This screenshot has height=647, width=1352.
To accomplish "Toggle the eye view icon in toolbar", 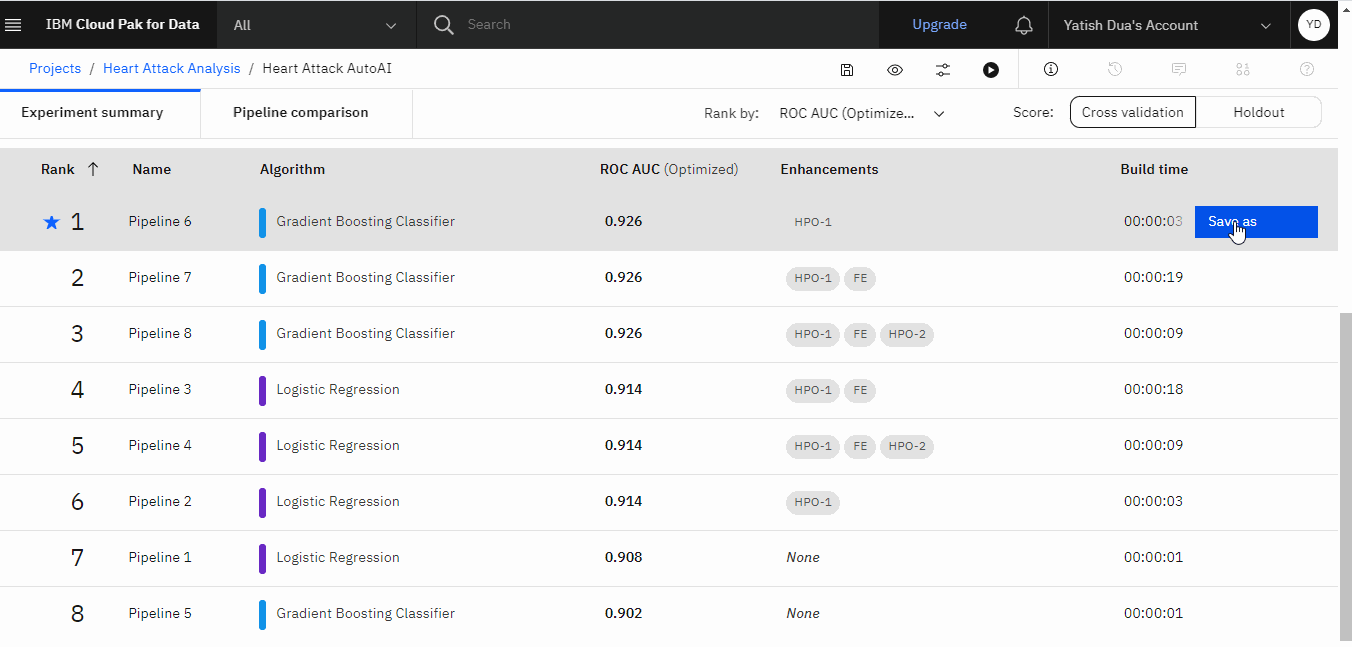I will coord(895,69).
